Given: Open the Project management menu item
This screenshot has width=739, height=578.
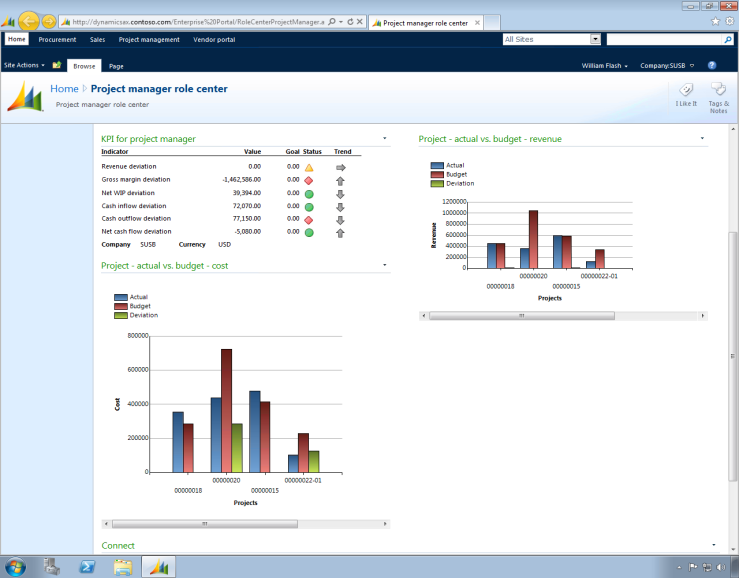Looking at the screenshot, I should [x=149, y=40].
